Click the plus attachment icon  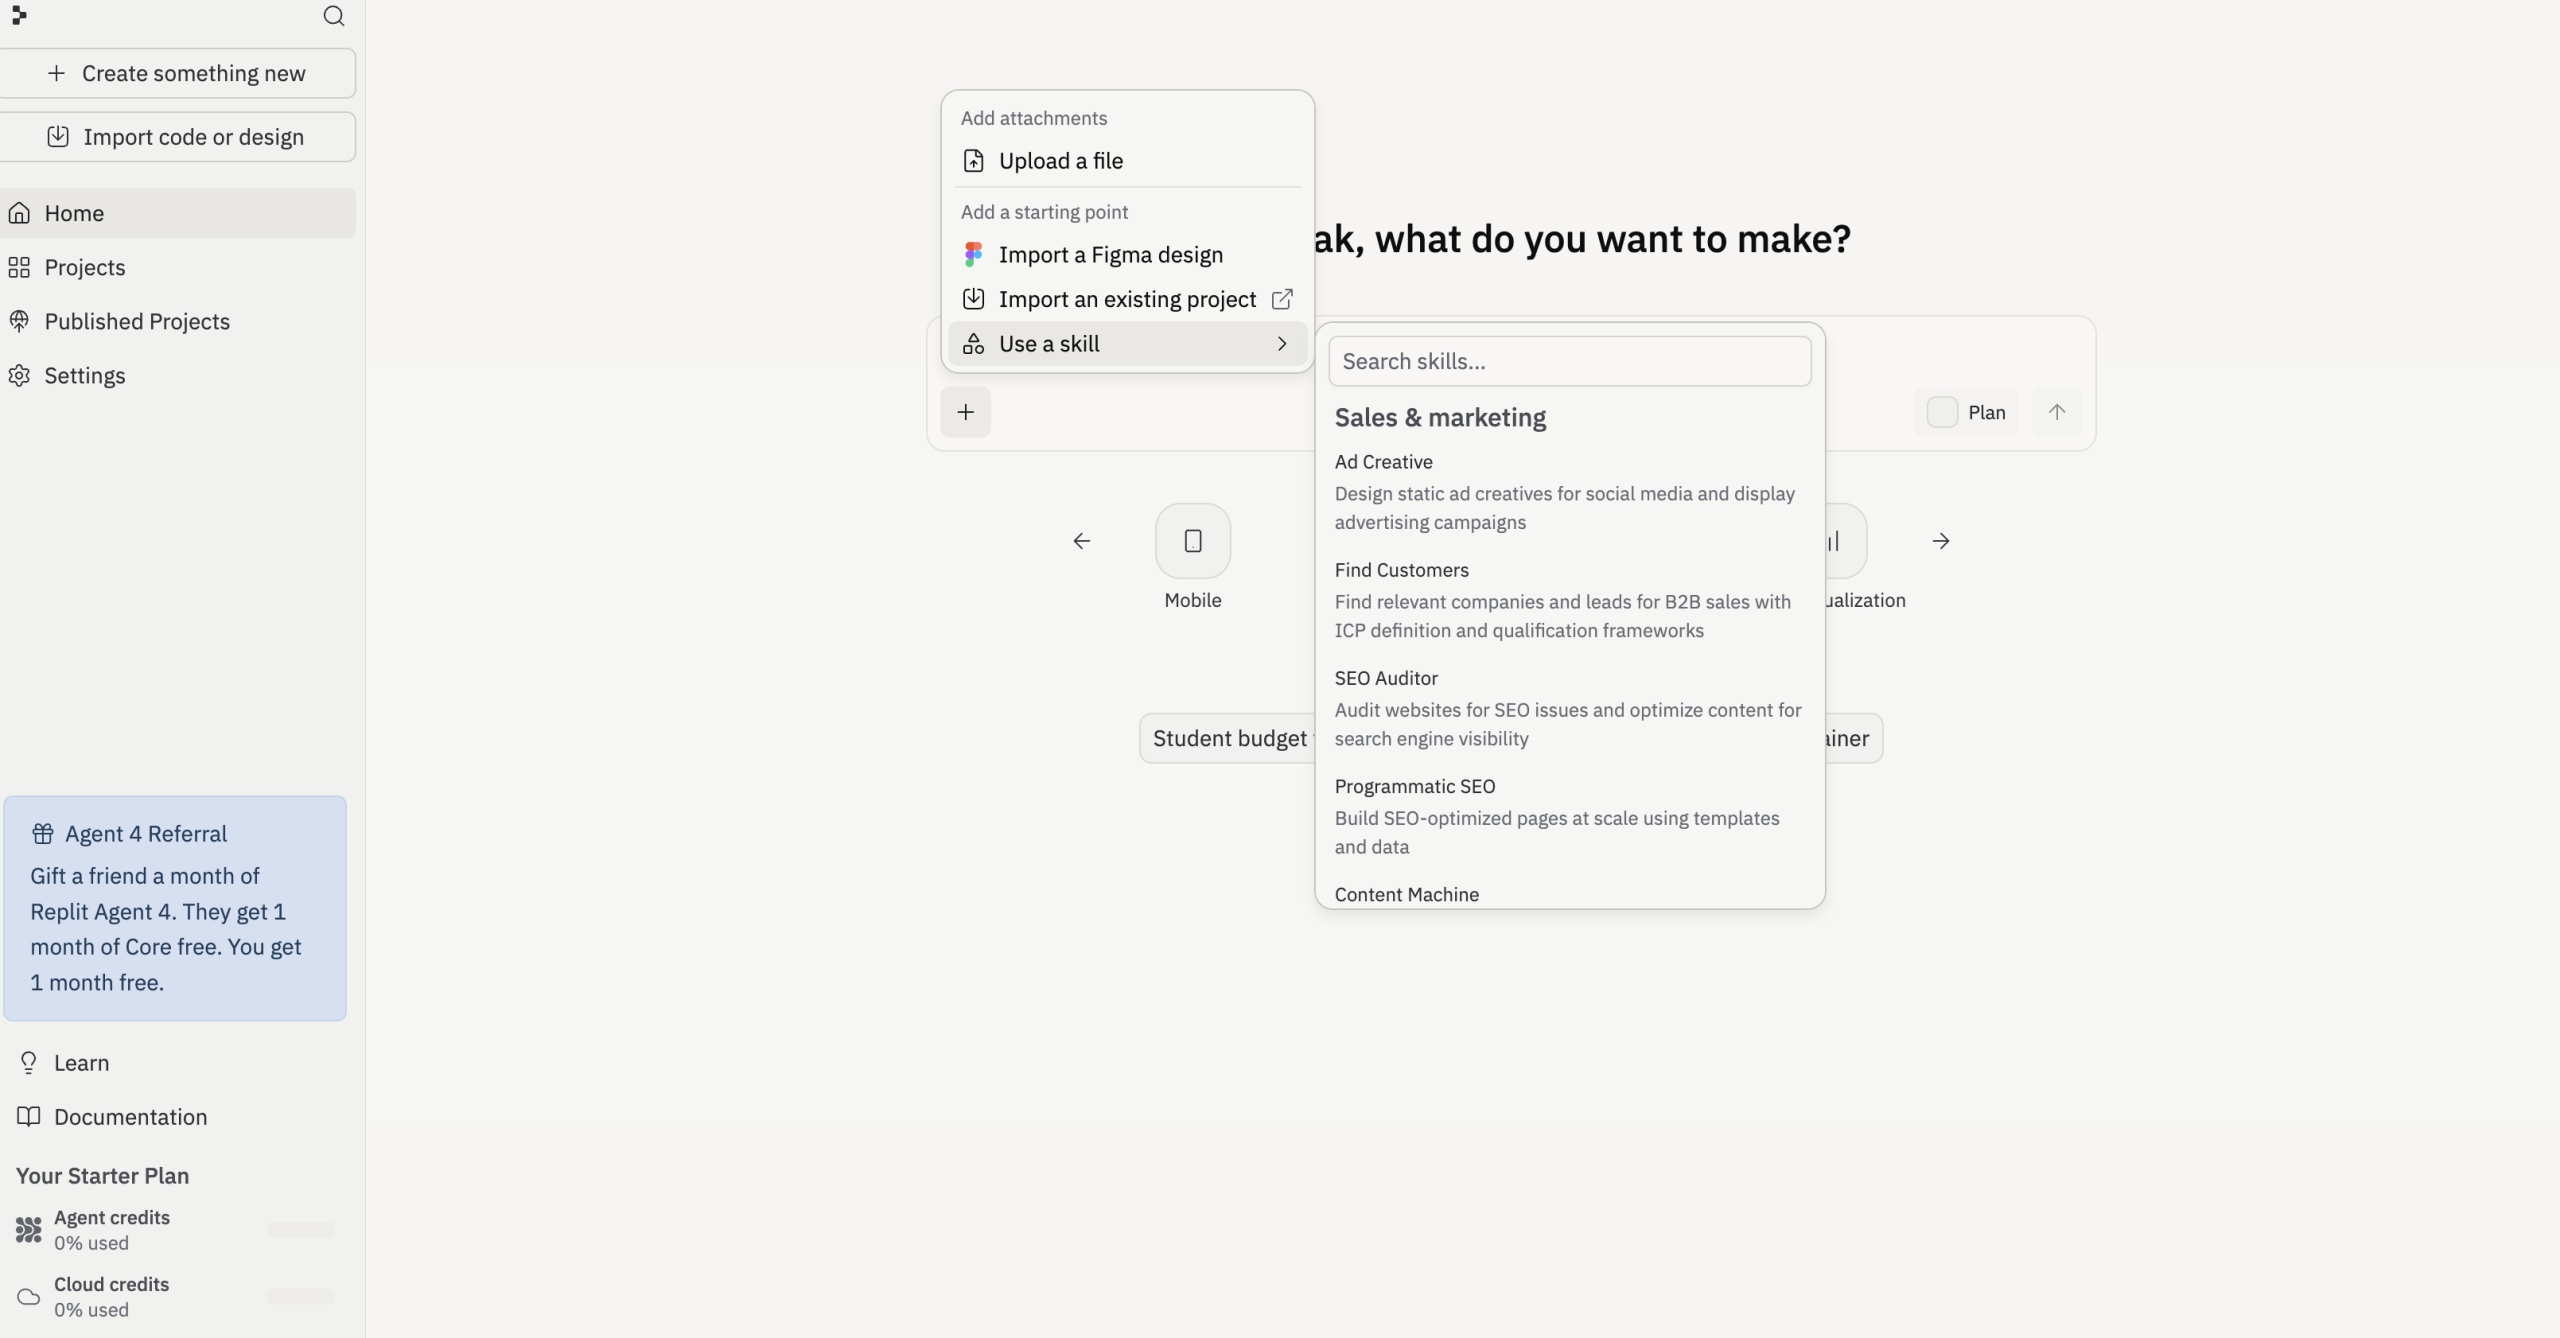[965, 411]
